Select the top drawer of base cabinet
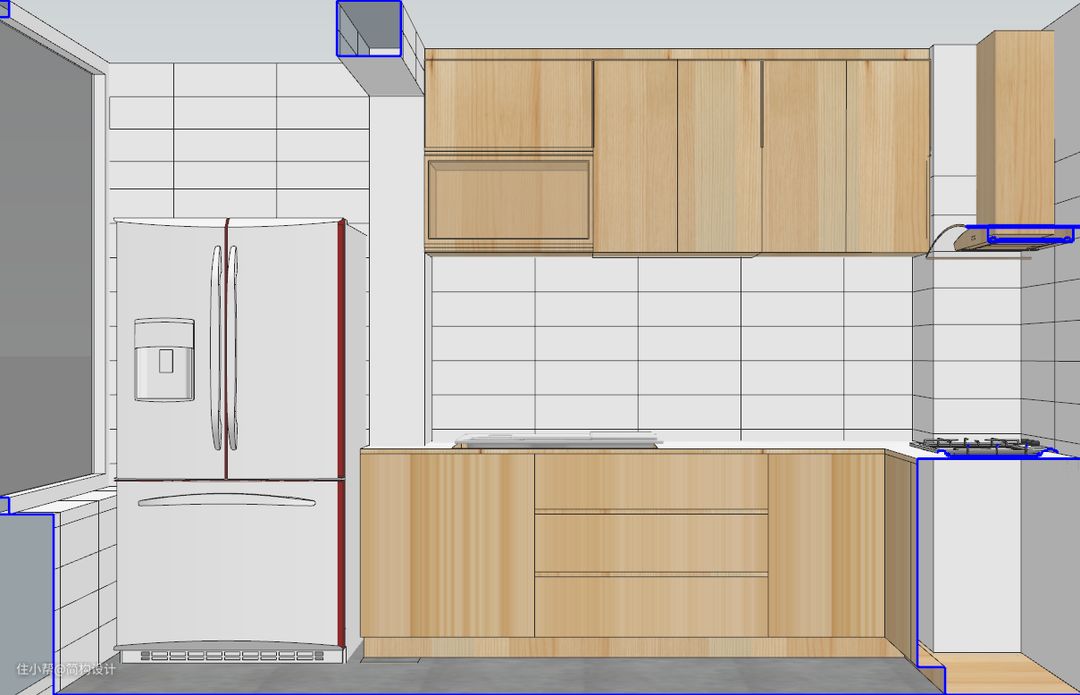1080x695 pixels. 651,482
